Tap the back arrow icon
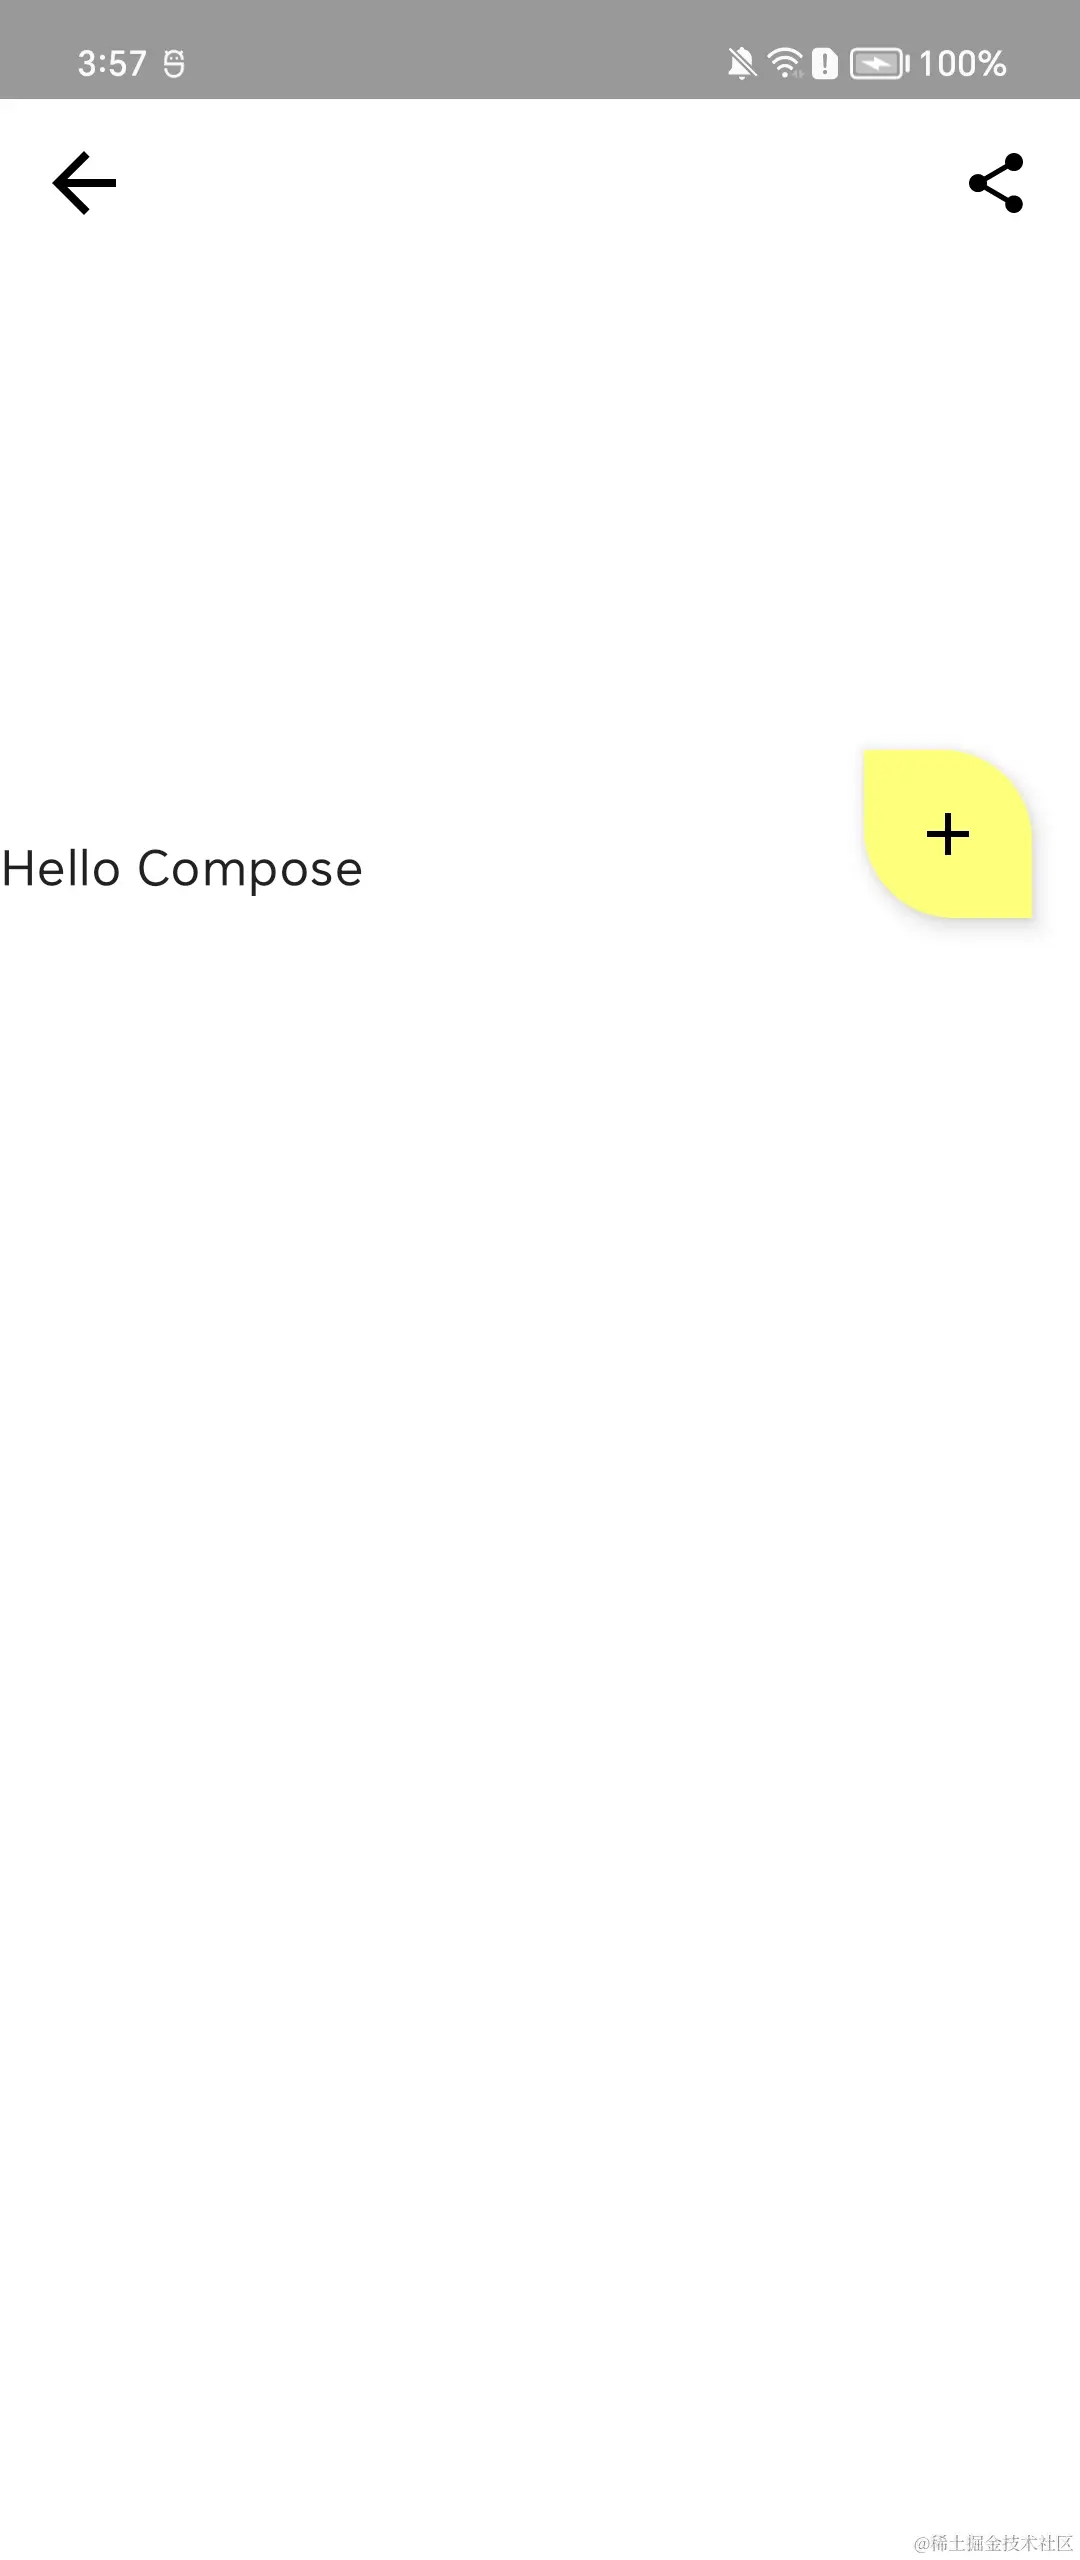The image size is (1080, 2560). tap(85, 183)
